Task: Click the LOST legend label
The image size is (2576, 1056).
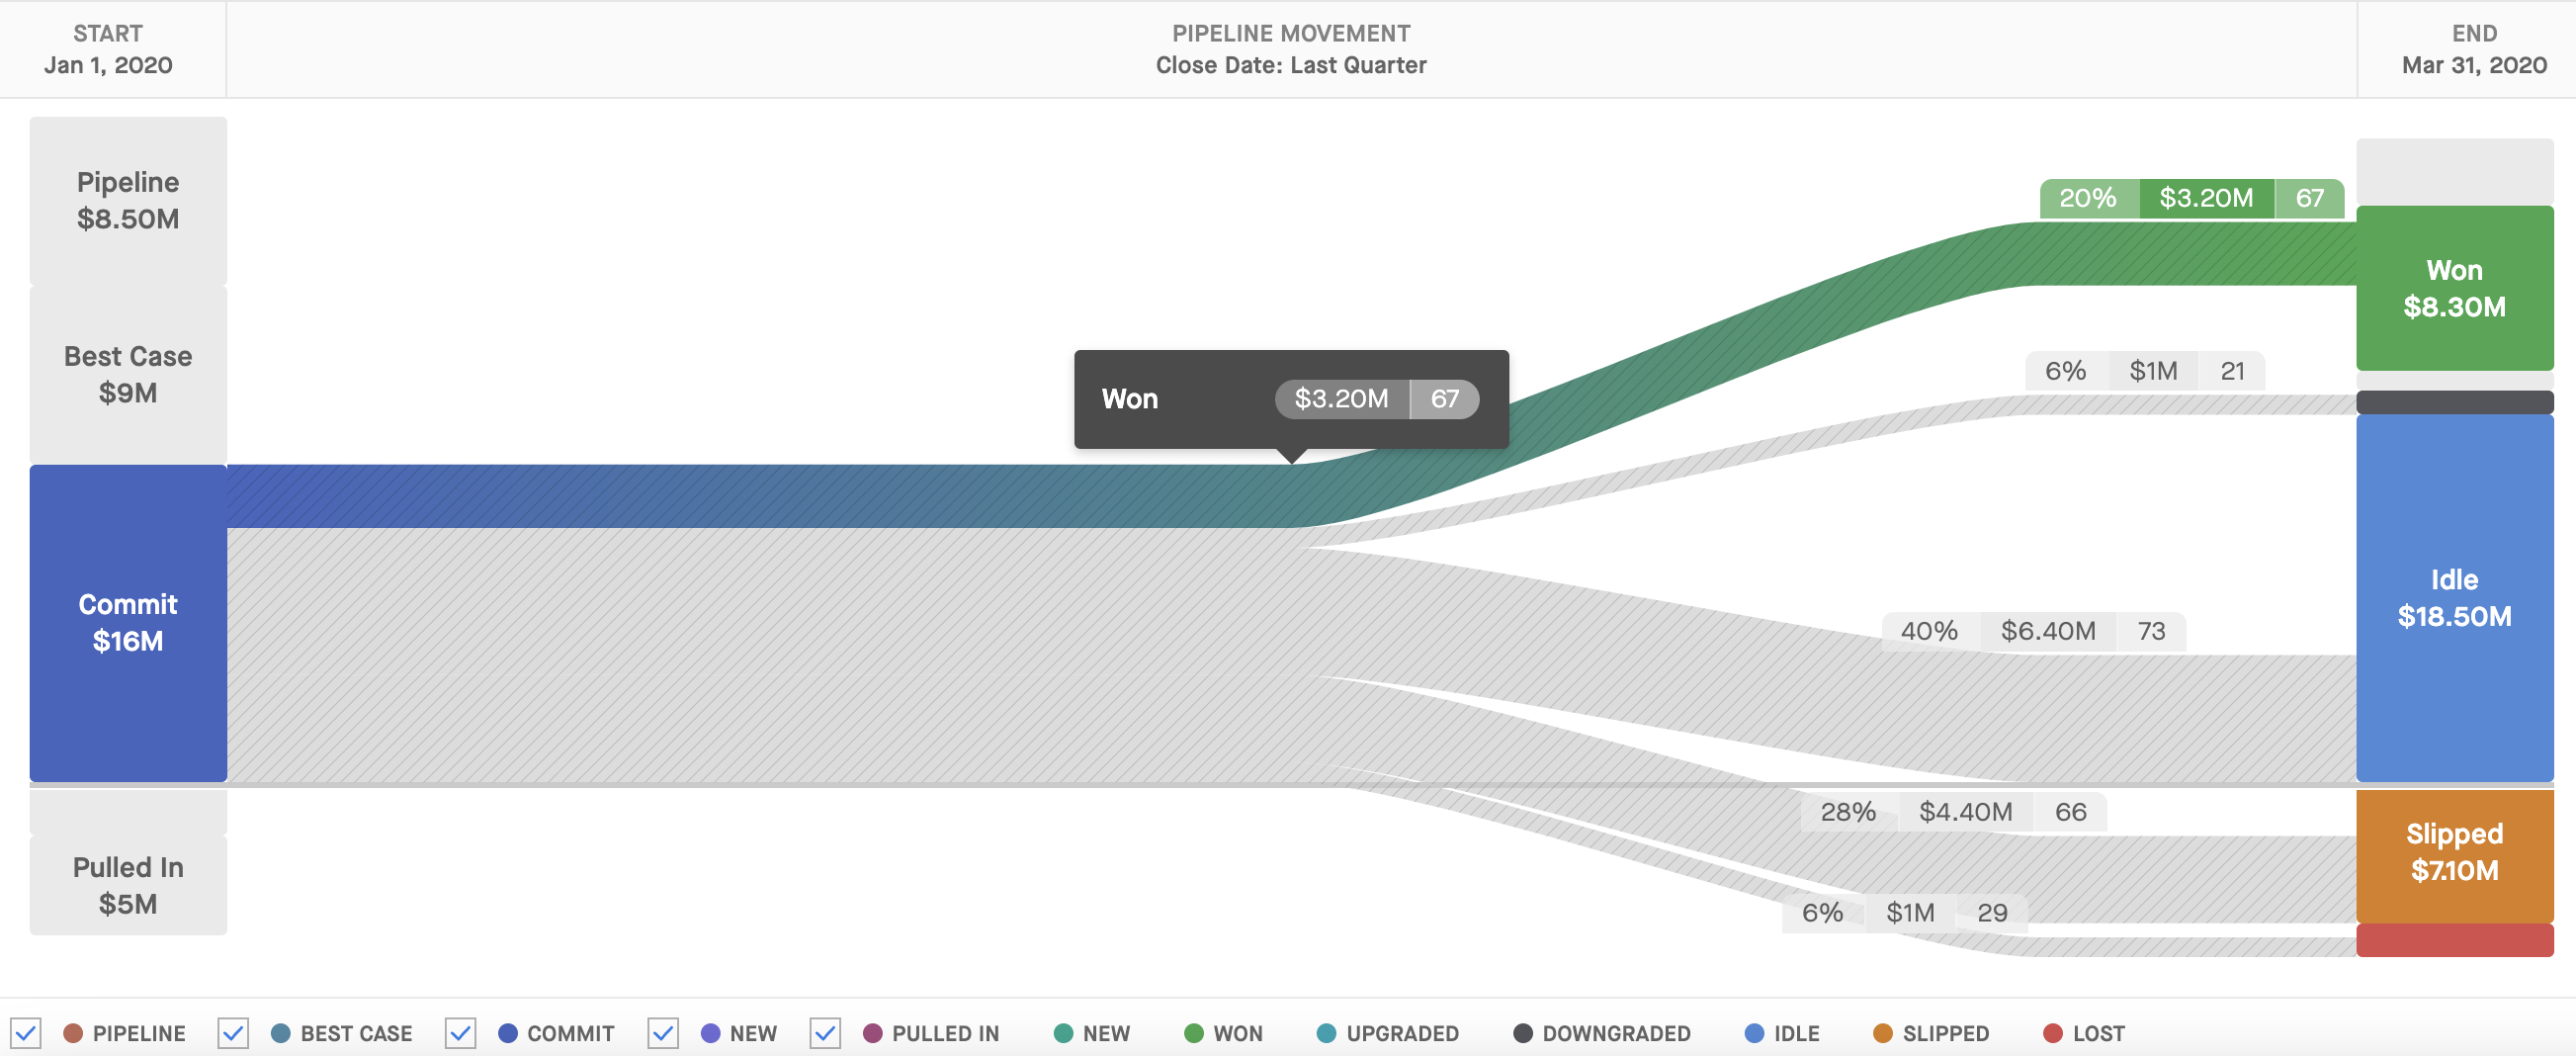Action: [2098, 1033]
